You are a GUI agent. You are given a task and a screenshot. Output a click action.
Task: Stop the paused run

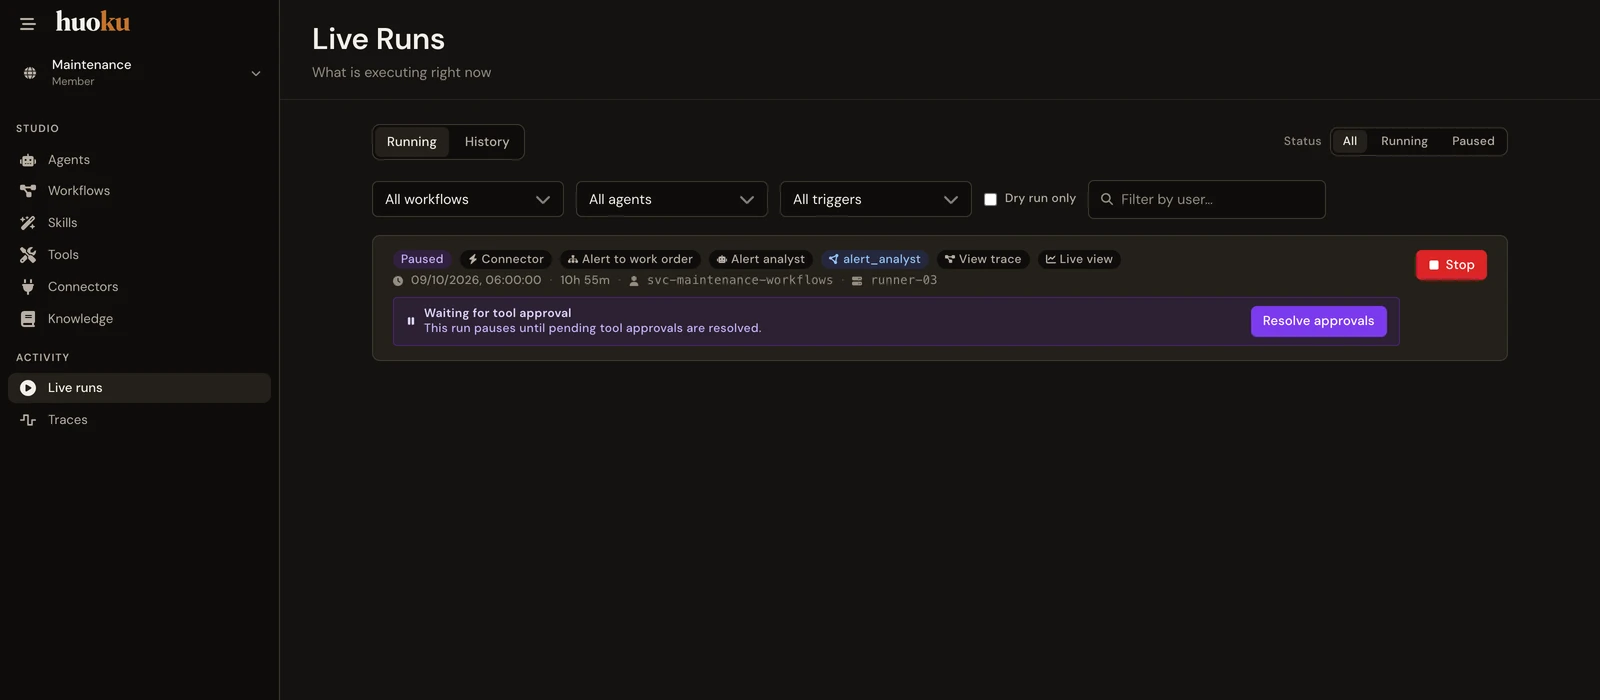[1451, 265]
